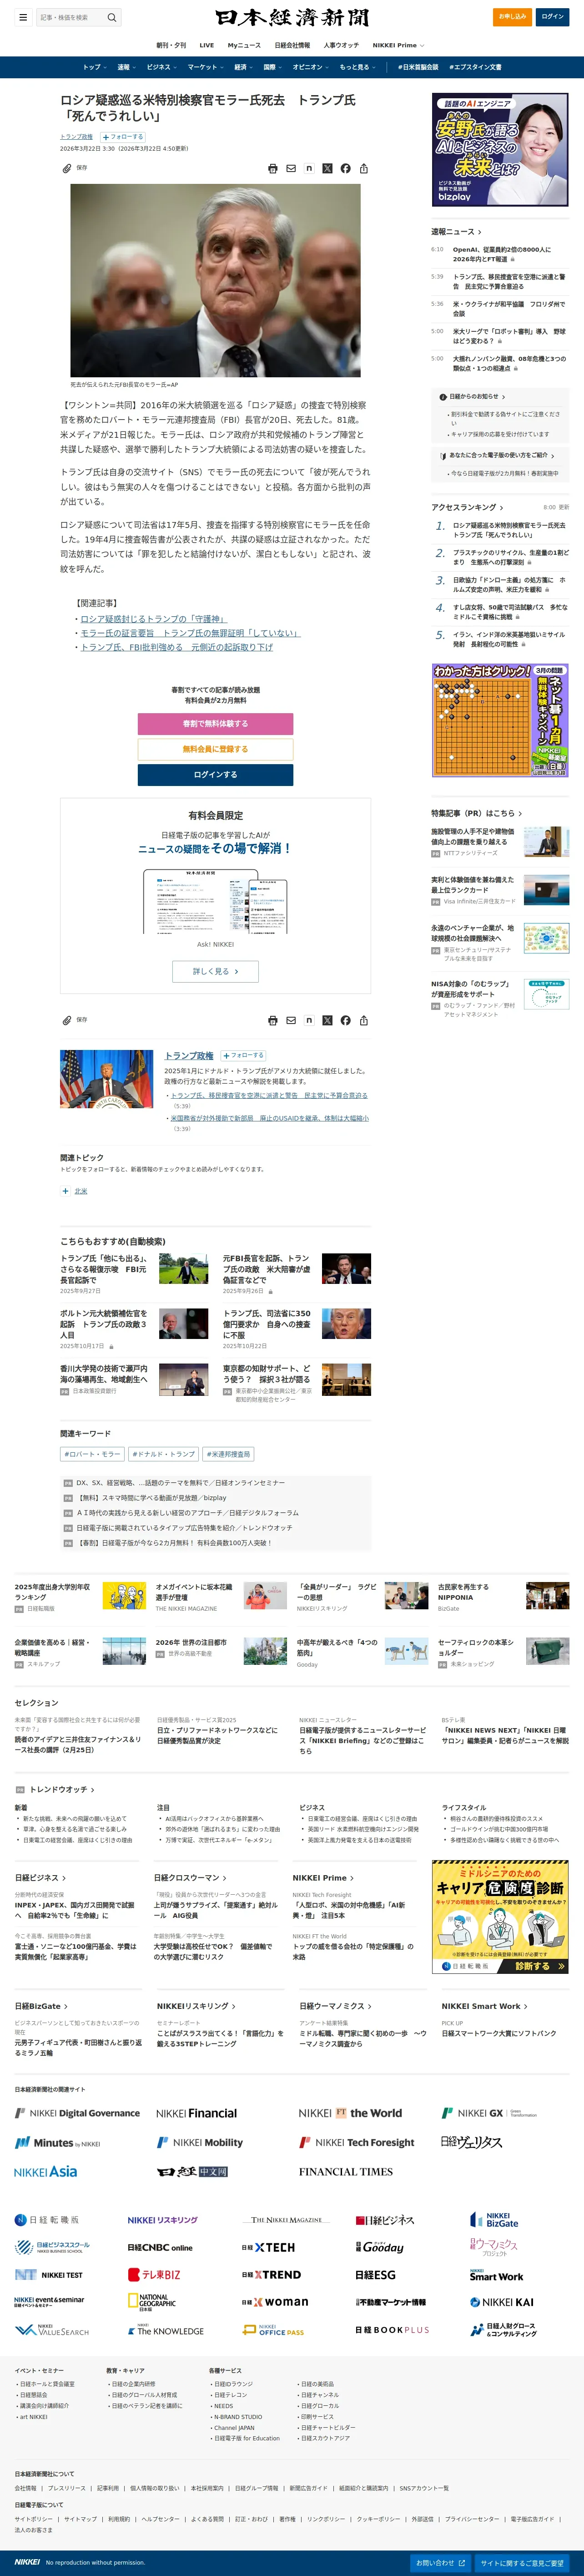Share on Facebook using top icon

(345, 169)
